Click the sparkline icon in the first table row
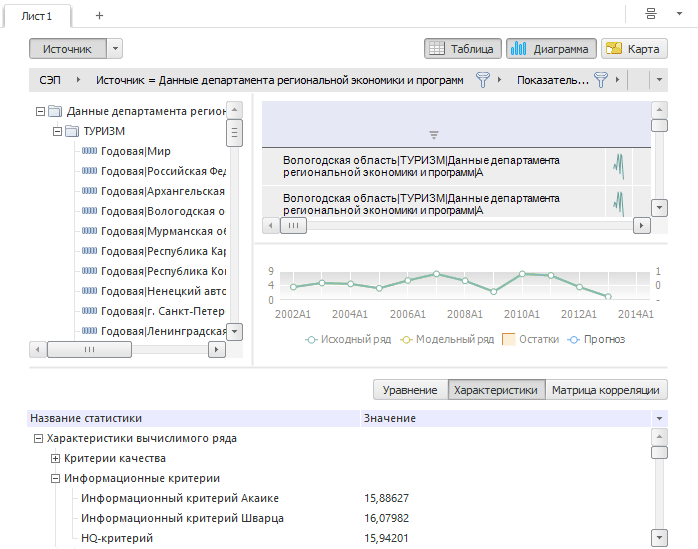This screenshot has height=549, width=698. (x=619, y=163)
